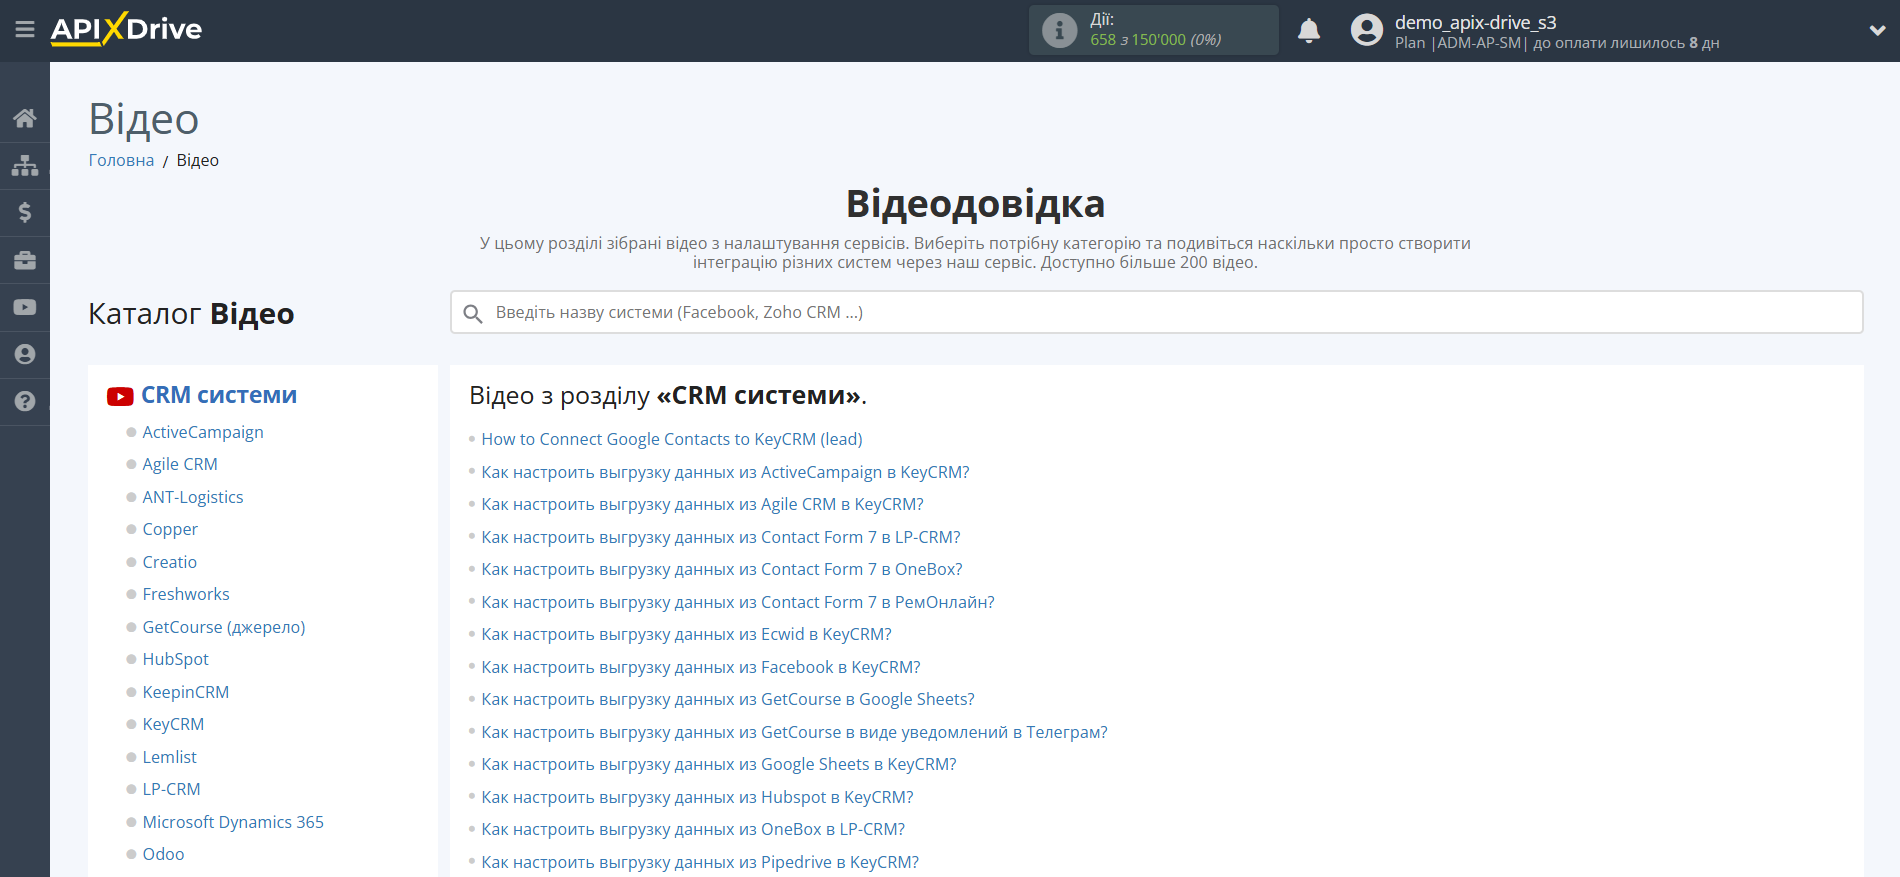The image size is (1900, 877).
Task: Open connections sitemap sidebar icon
Action: (25, 165)
